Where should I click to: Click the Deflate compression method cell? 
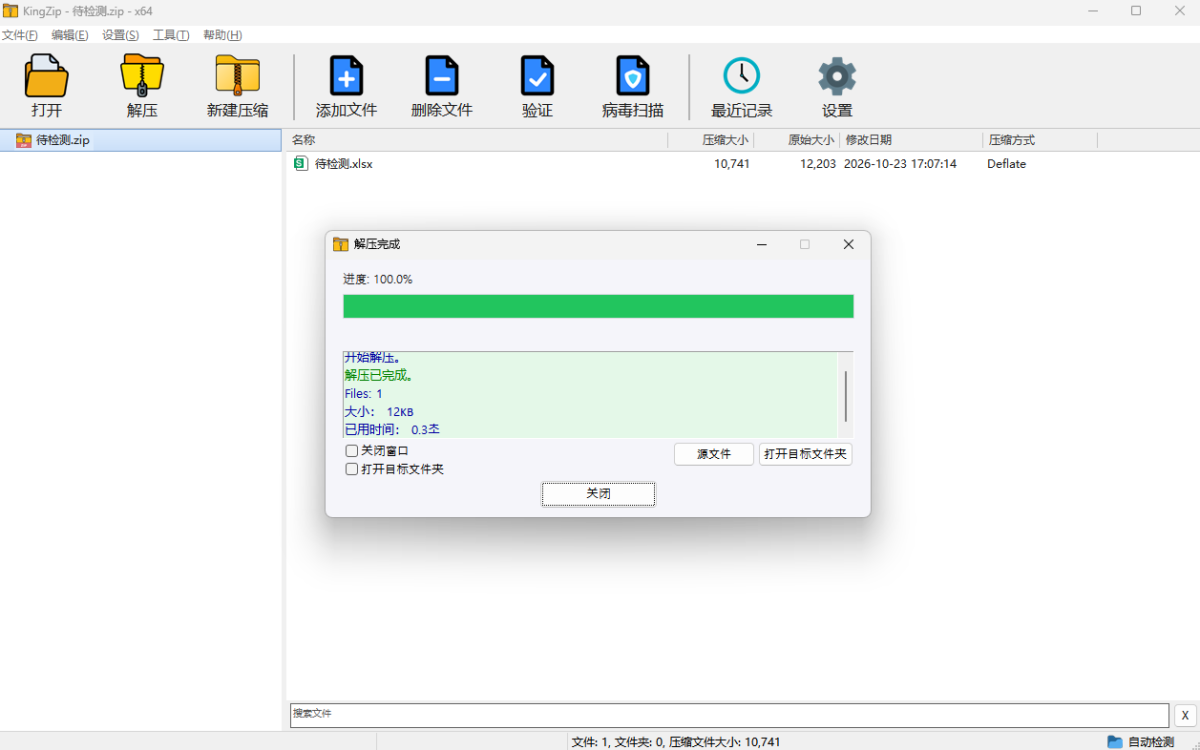click(1007, 164)
